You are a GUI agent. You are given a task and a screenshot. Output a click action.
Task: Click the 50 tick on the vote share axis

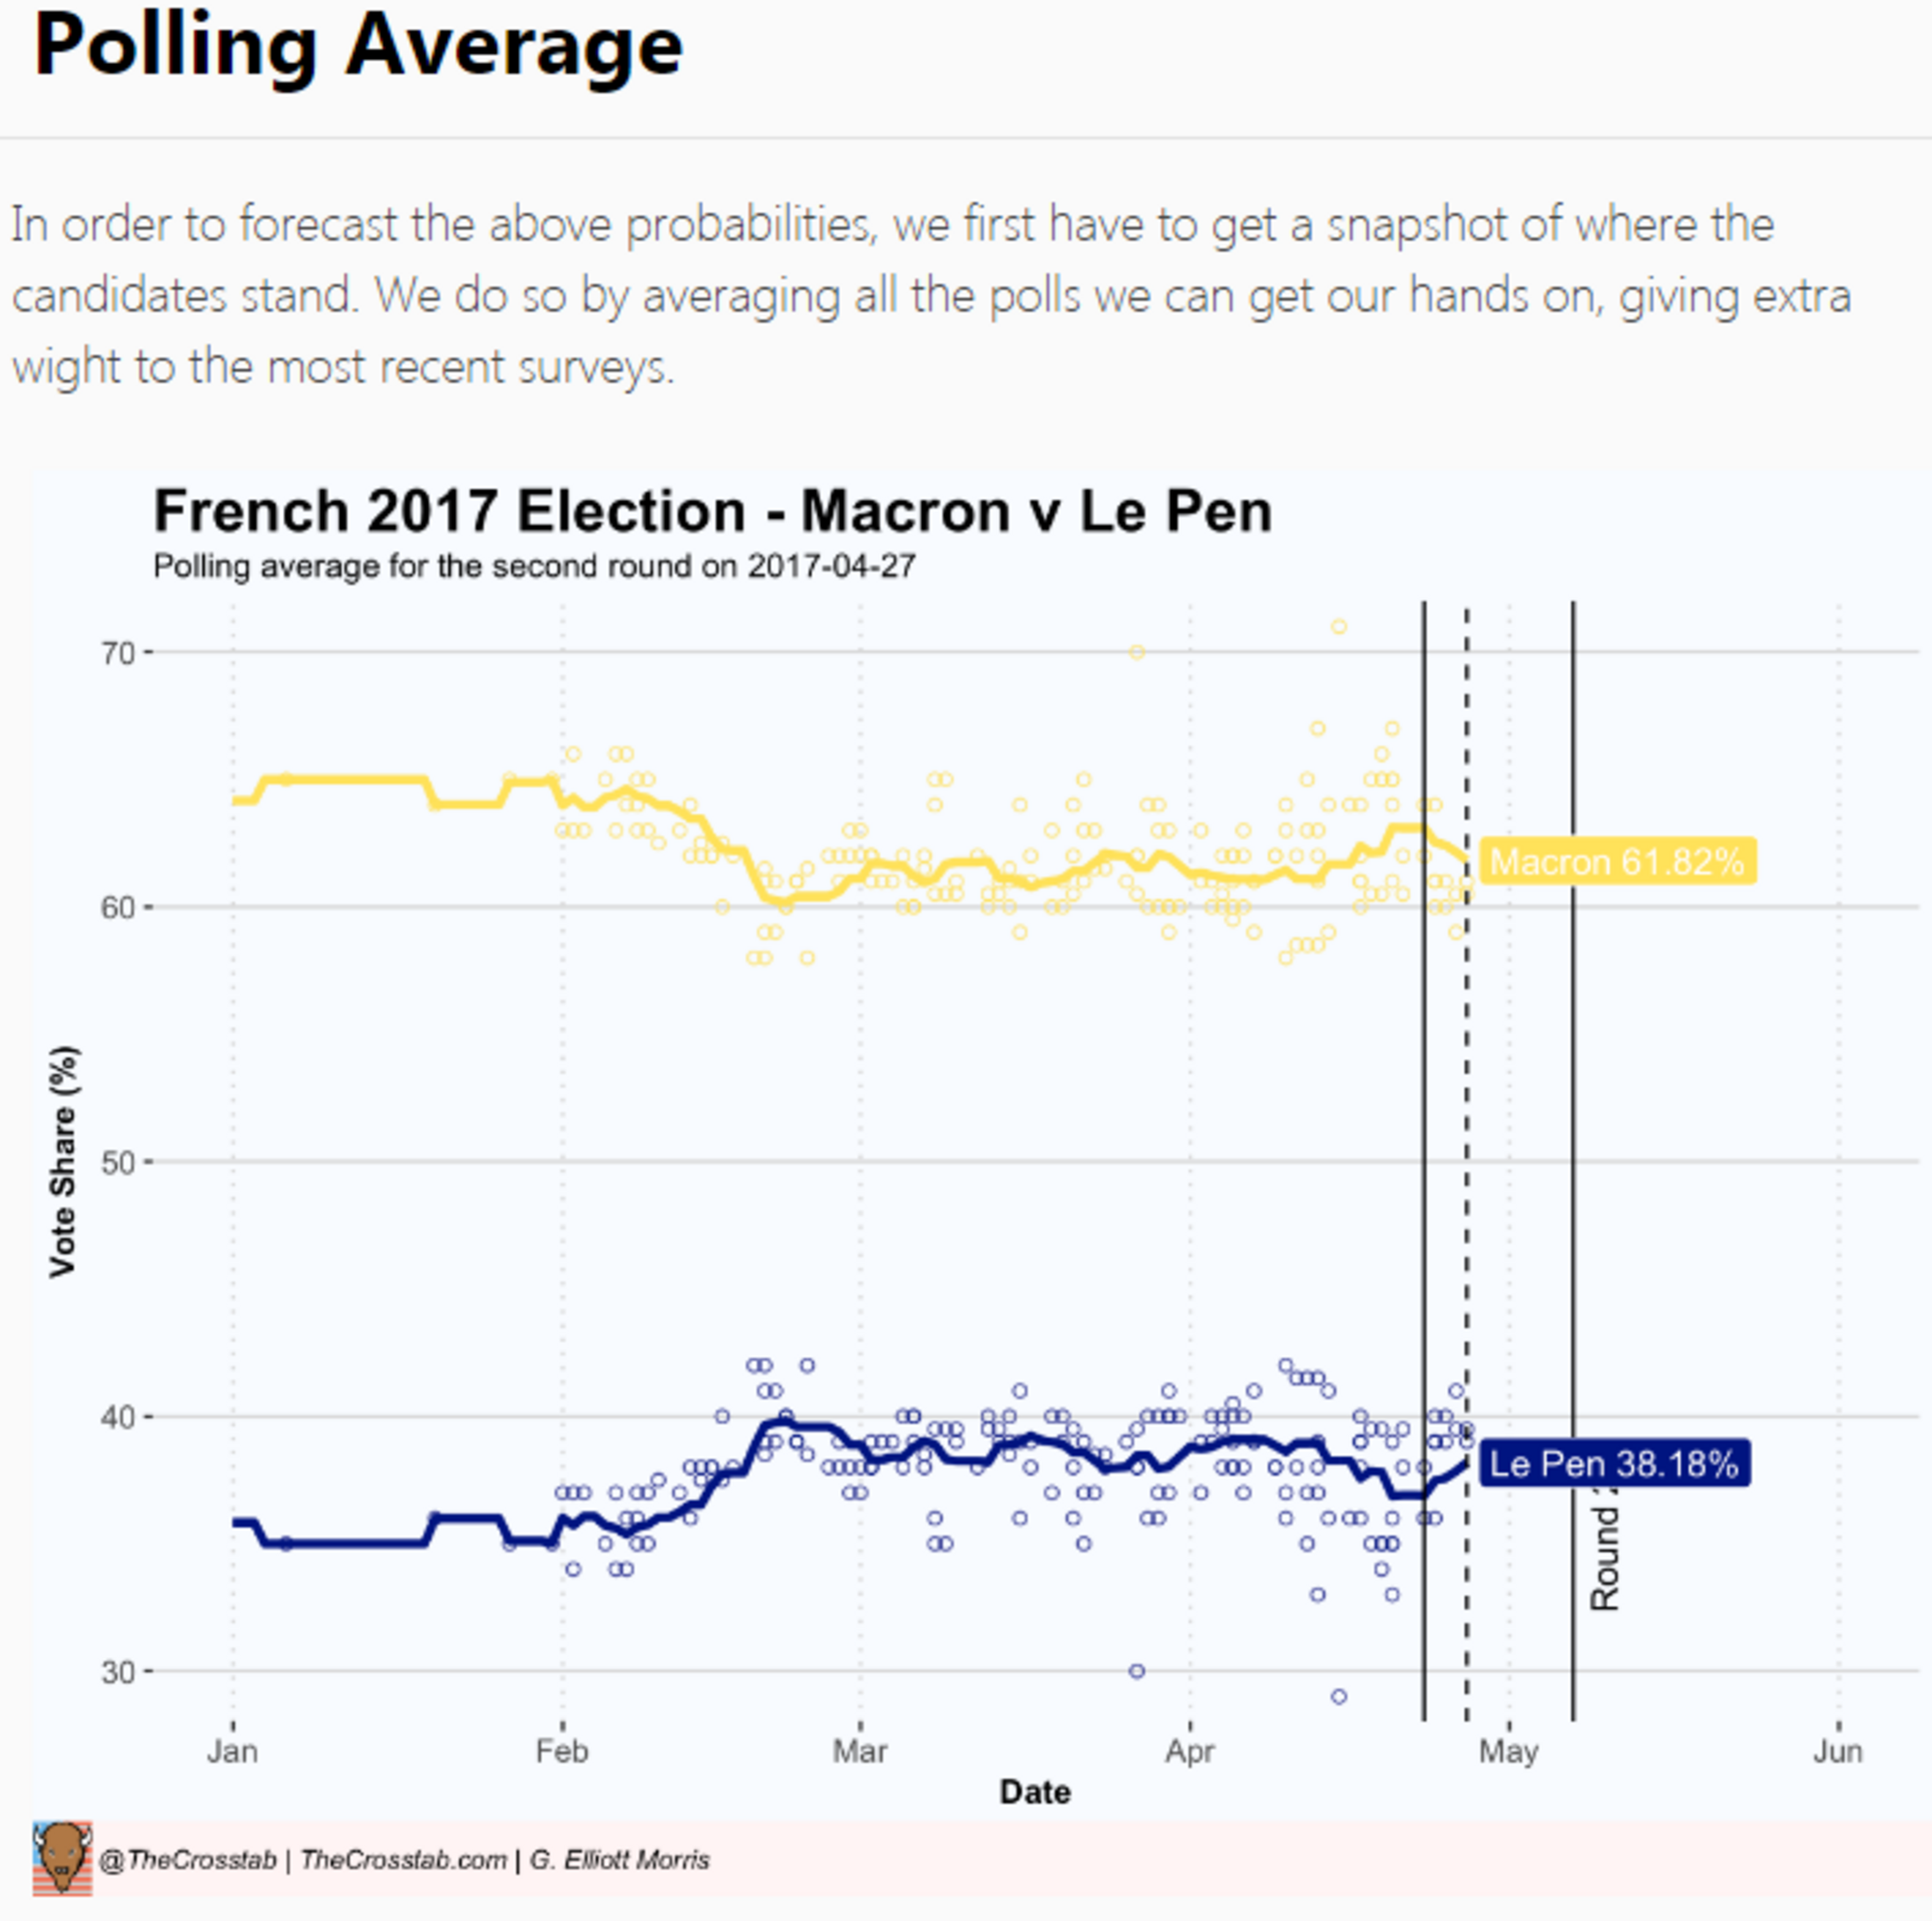pyautogui.click(x=118, y=1162)
